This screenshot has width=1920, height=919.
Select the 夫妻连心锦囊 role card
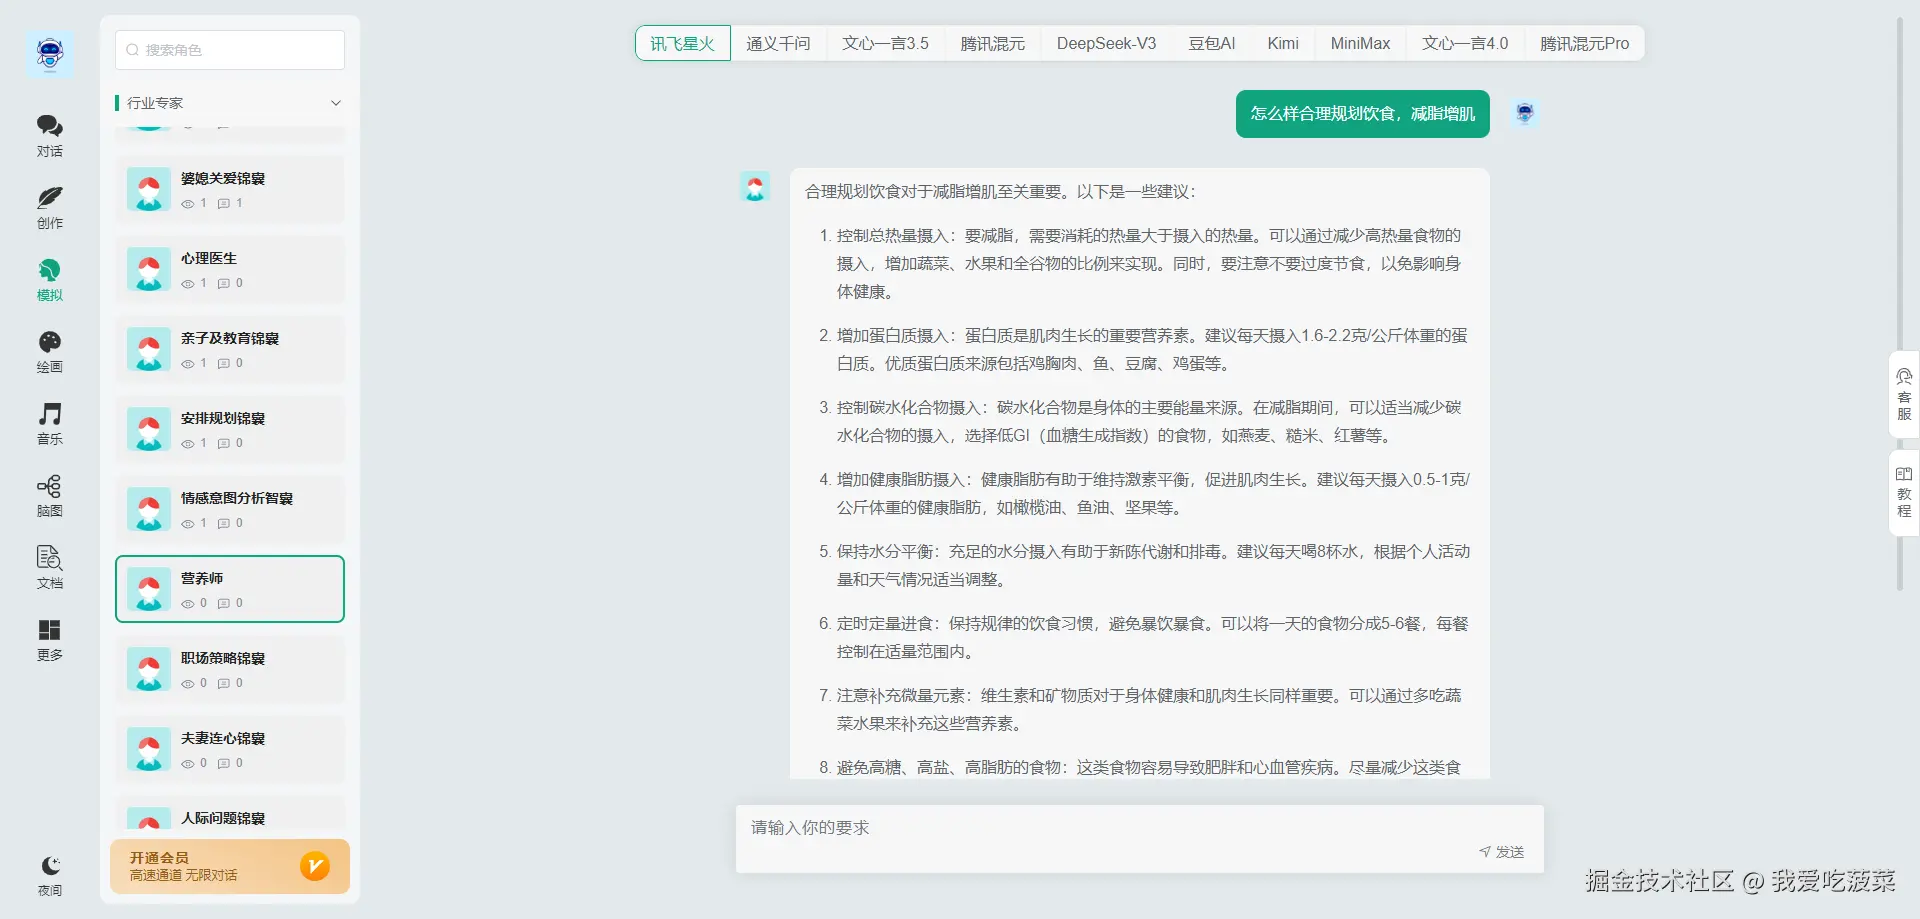tap(230, 749)
